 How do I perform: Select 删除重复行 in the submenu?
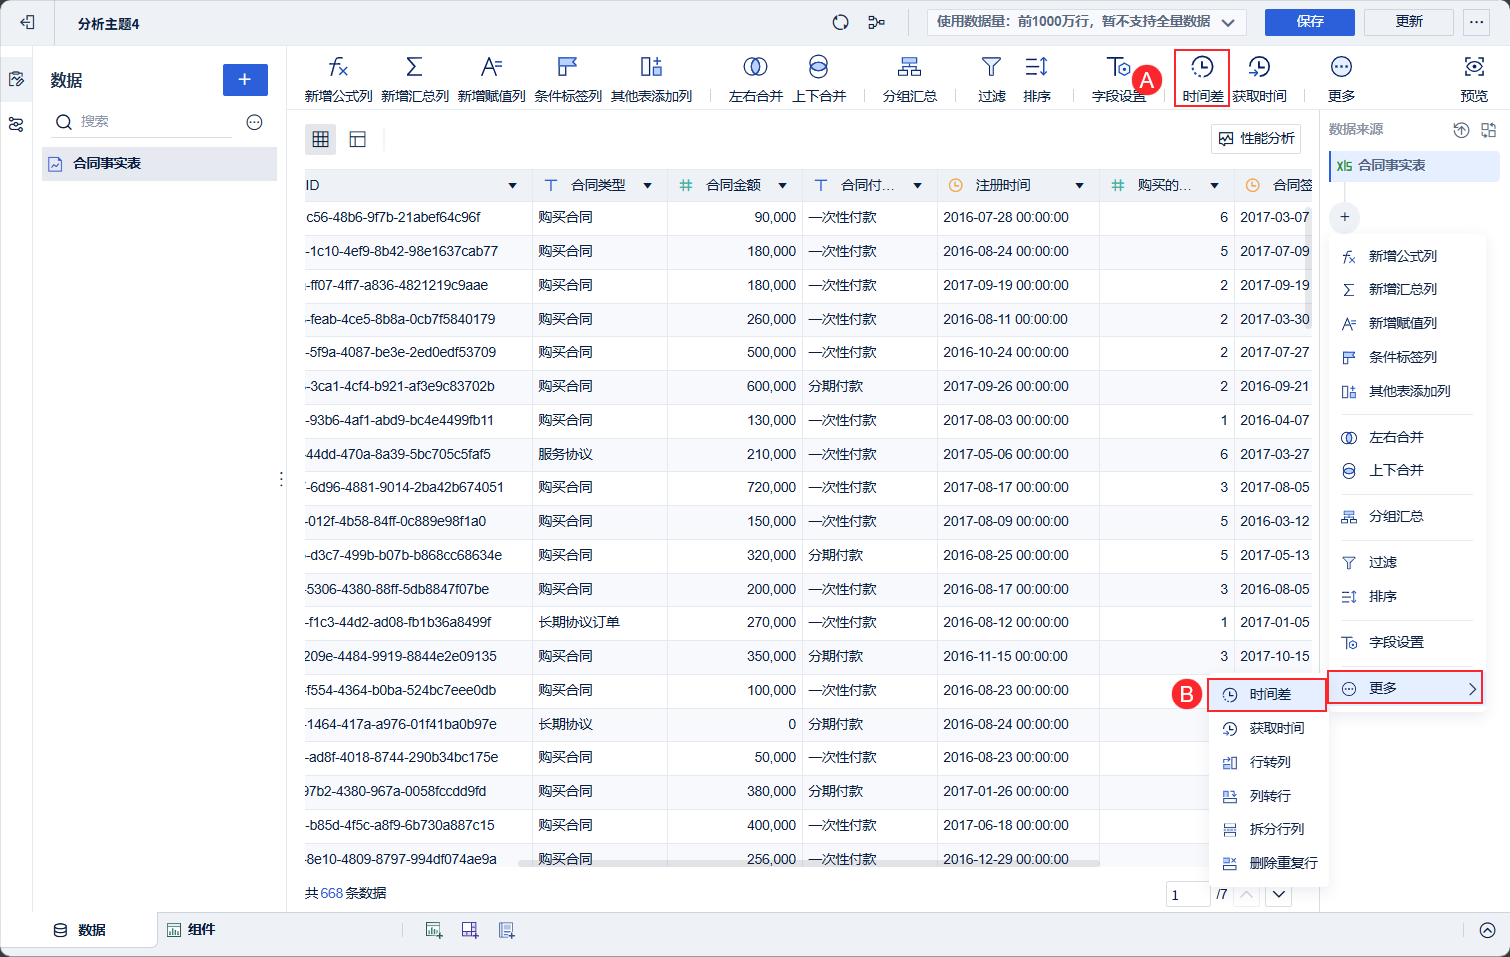coord(1267,863)
